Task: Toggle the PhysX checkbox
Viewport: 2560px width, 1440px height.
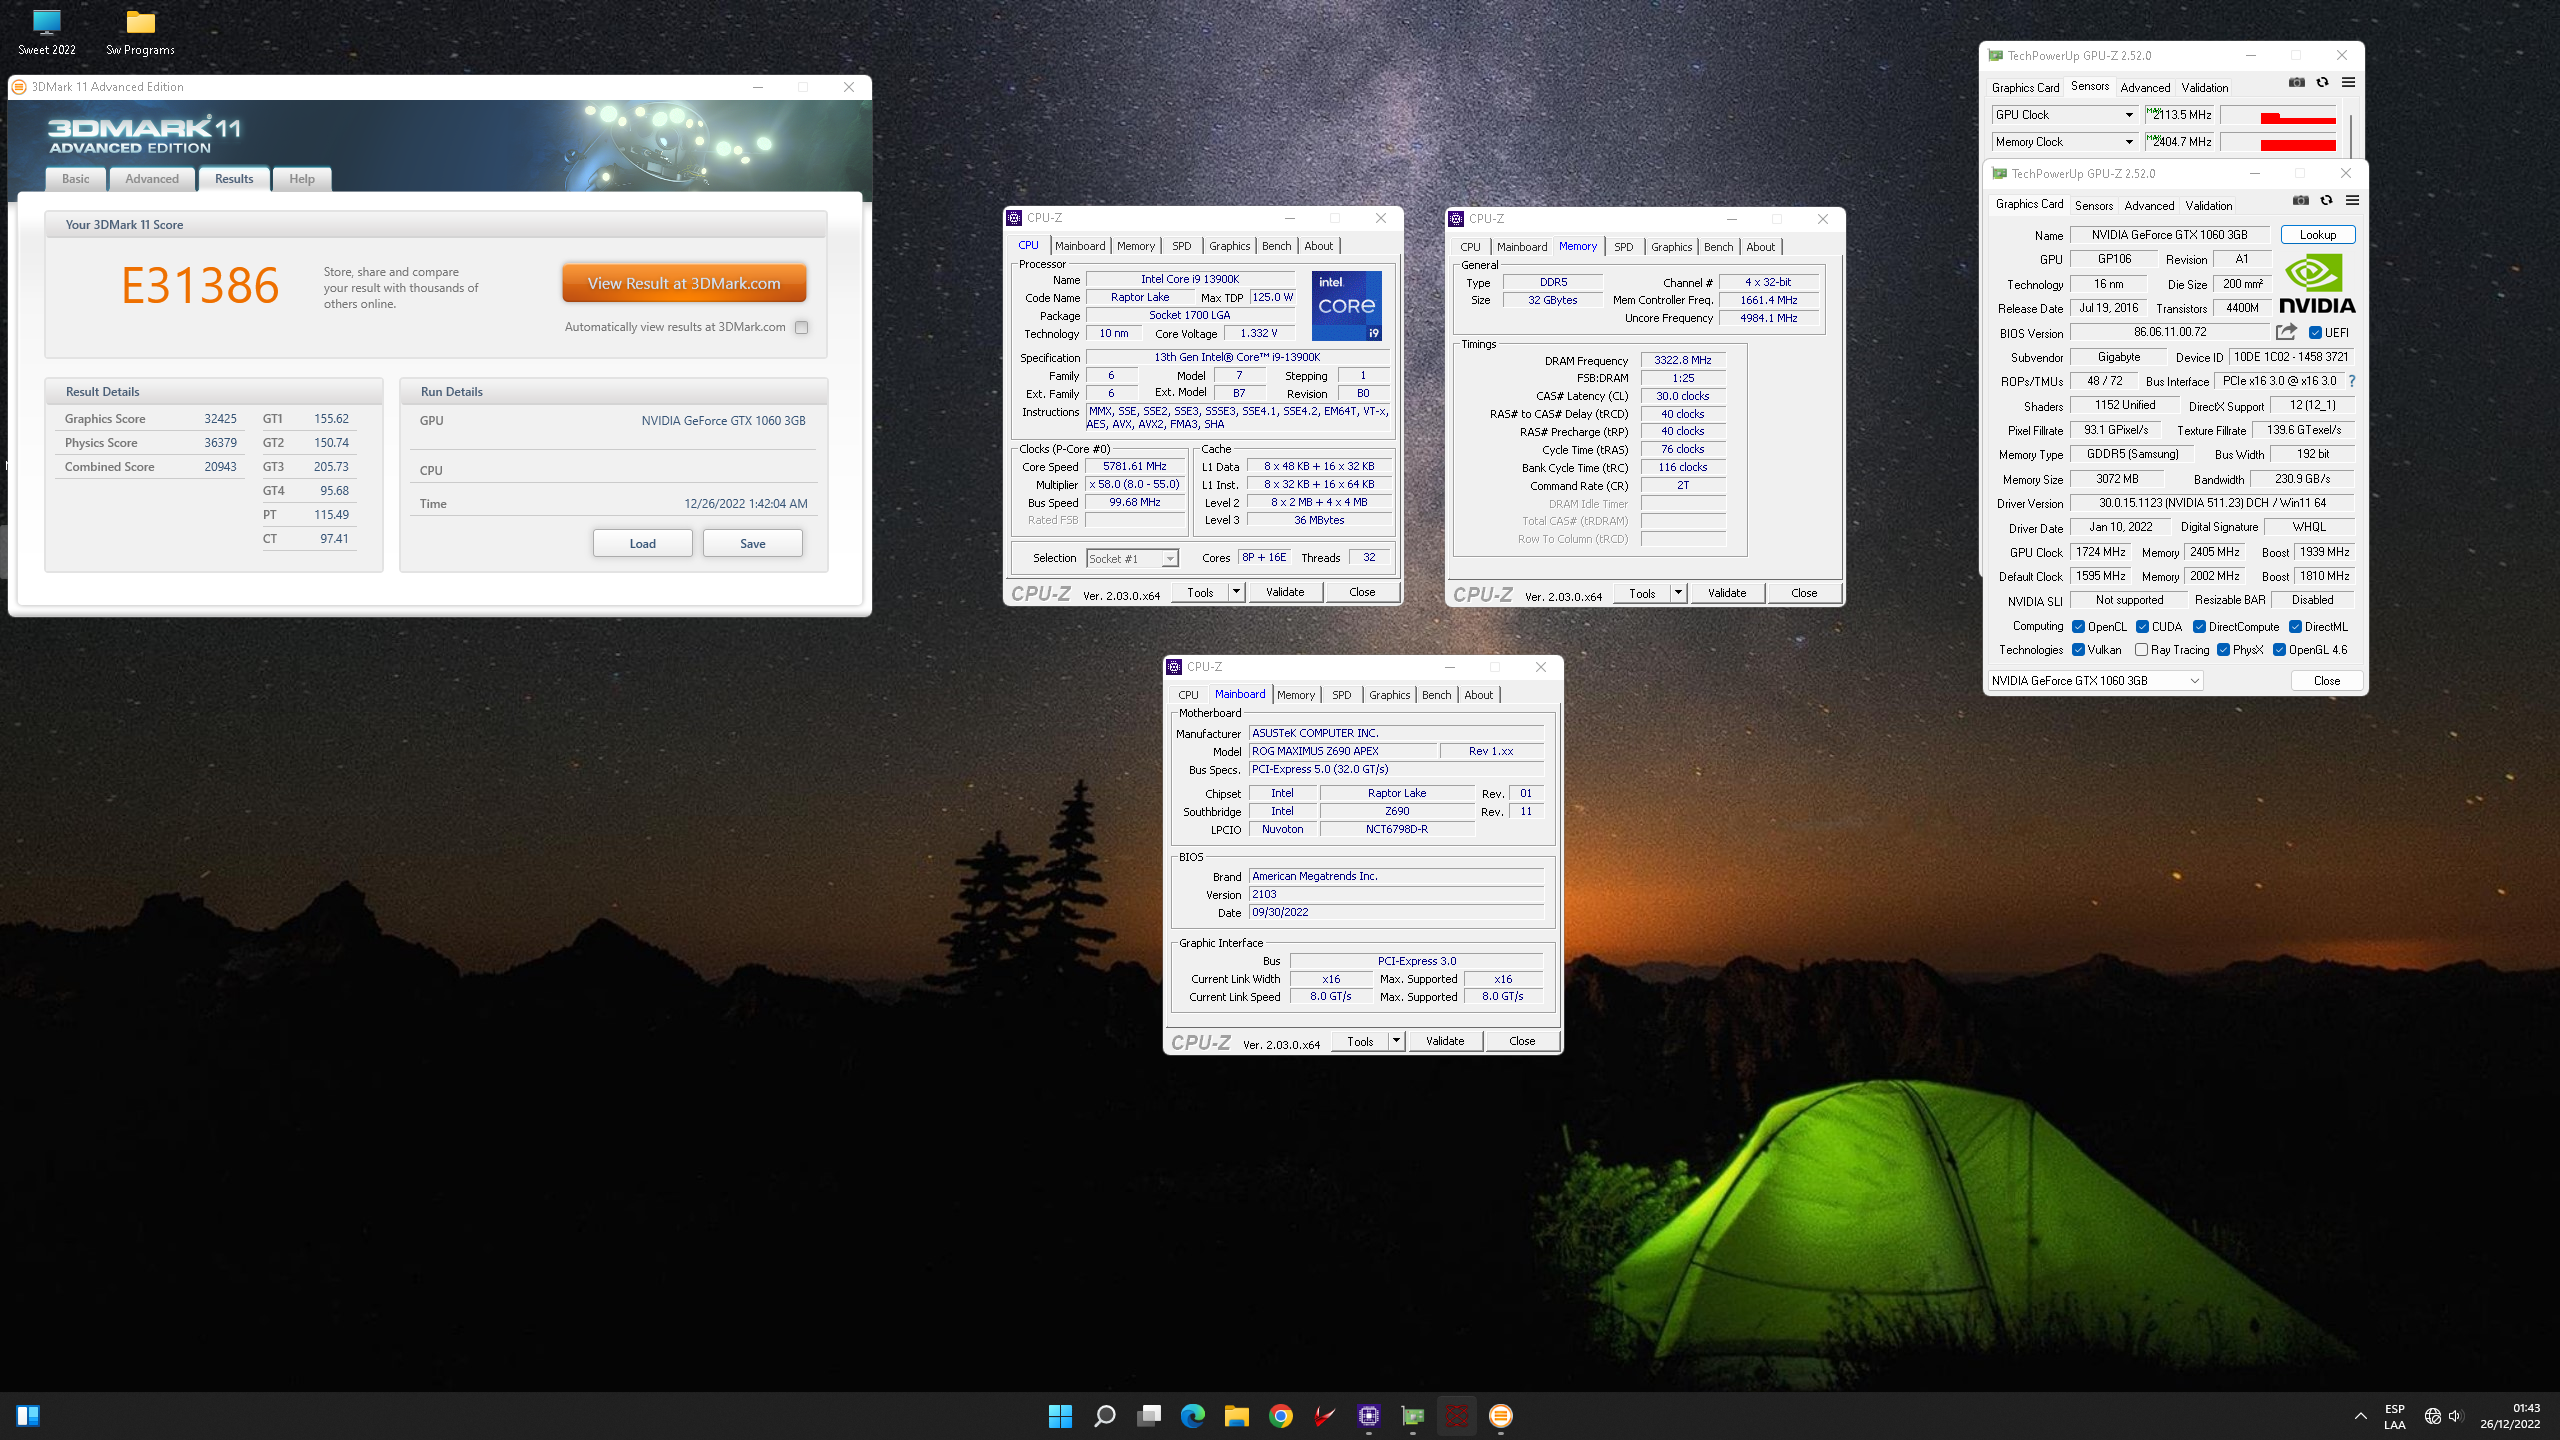Action: pyautogui.click(x=2223, y=650)
